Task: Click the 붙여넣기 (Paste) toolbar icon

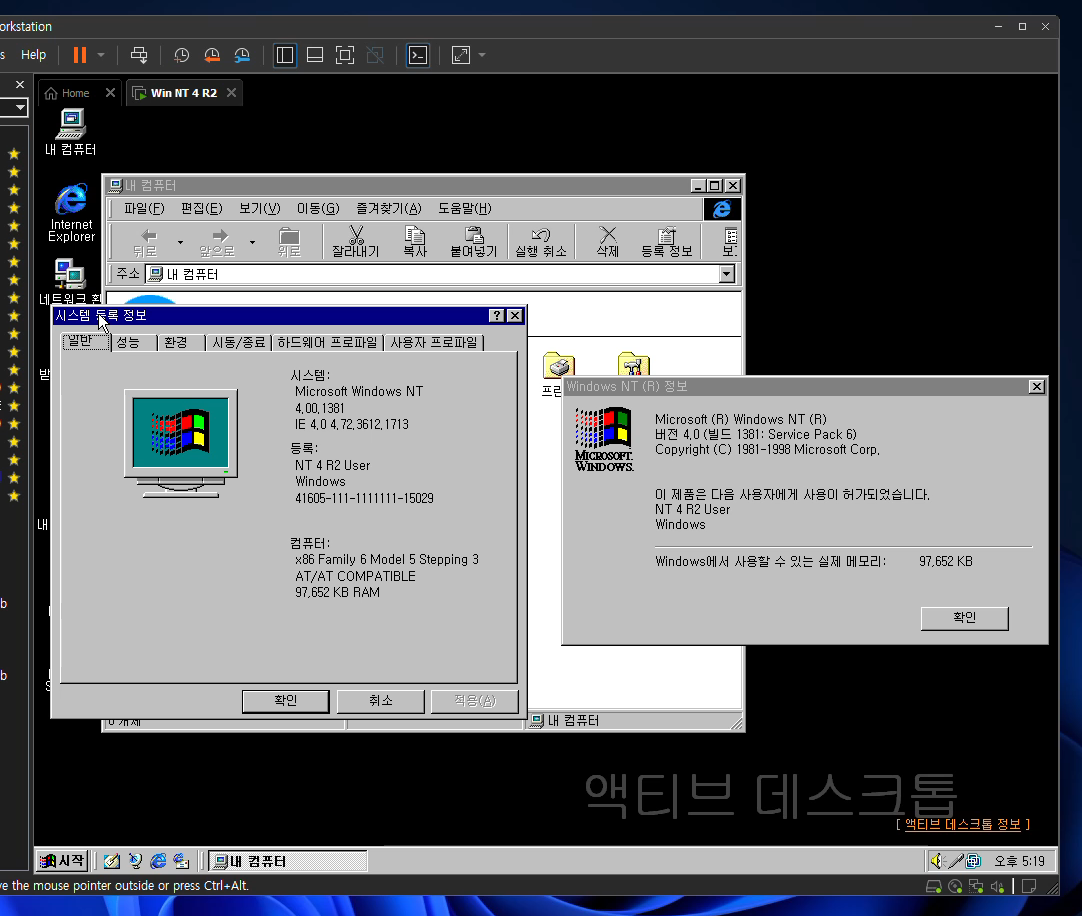Action: [x=473, y=242]
